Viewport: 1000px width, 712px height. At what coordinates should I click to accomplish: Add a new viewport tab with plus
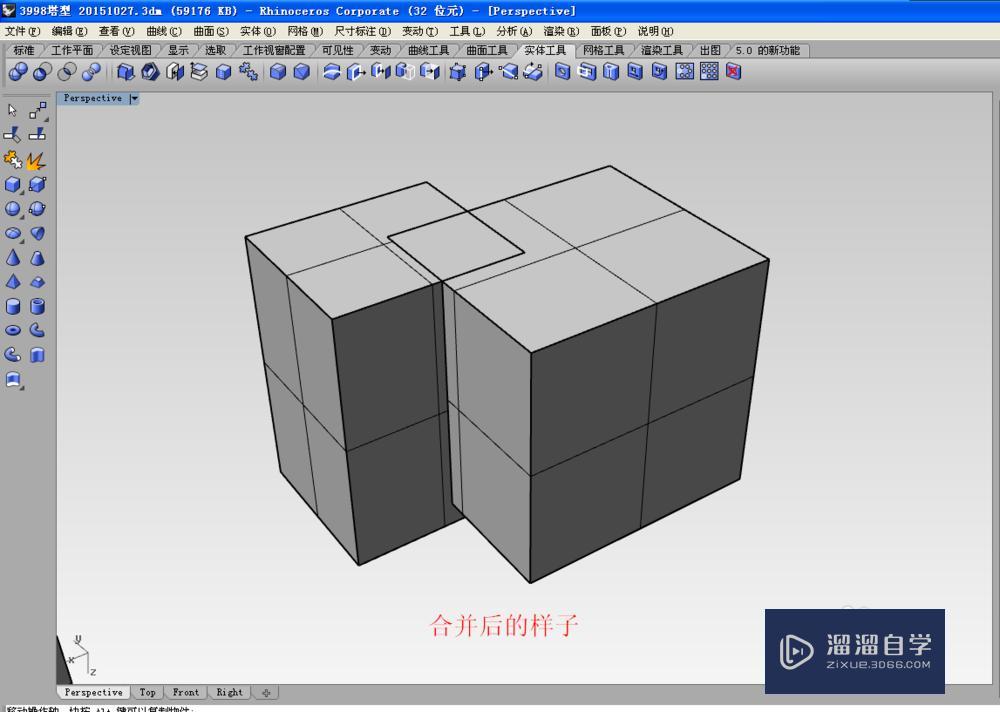click(x=266, y=693)
